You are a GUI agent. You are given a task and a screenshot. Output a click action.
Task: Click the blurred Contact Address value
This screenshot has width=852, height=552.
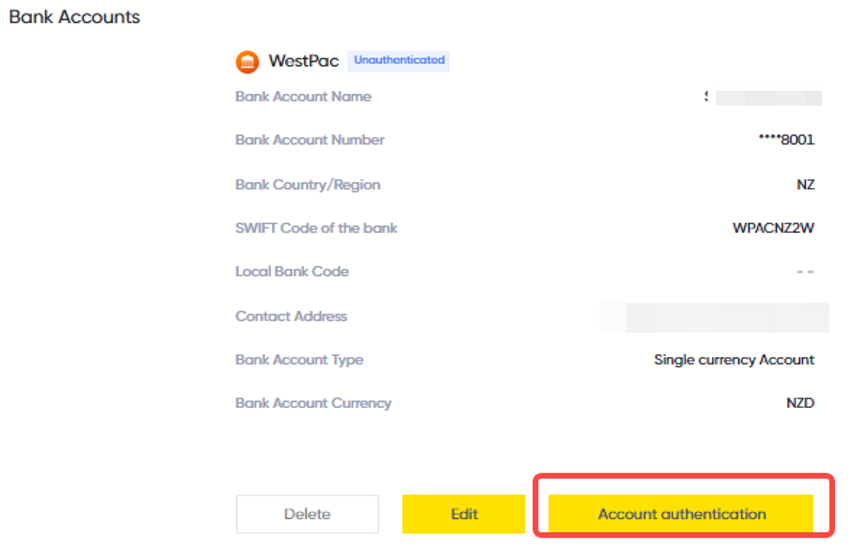[x=715, y=317]
